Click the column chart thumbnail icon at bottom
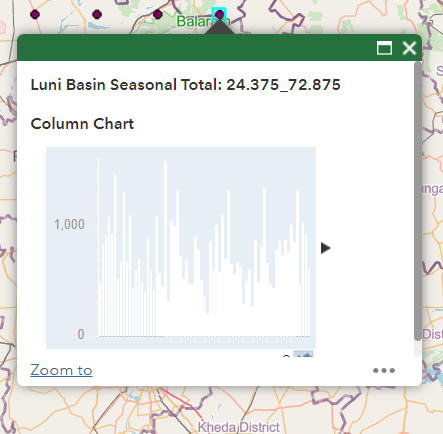The image size is (443, 434). click(x=303, y=354)
